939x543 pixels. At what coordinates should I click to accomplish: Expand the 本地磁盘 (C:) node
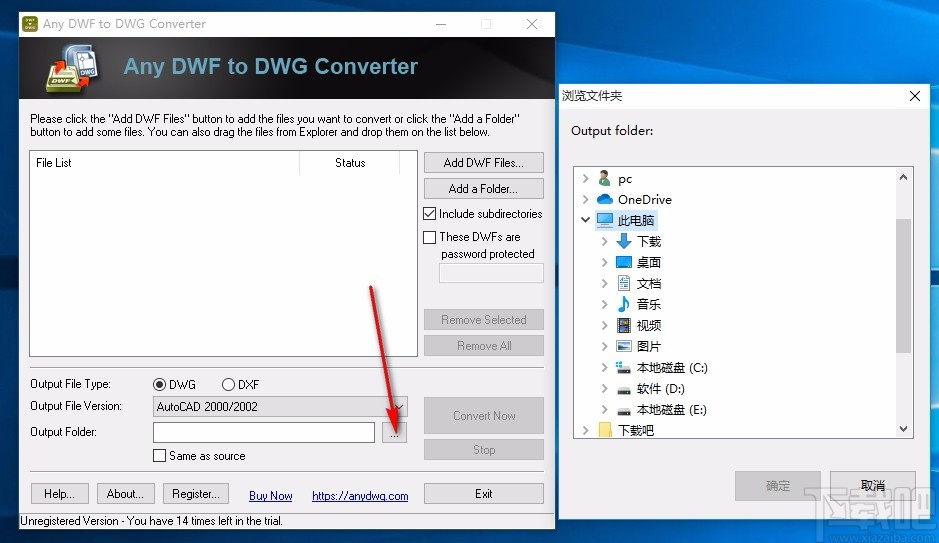point(604,367)
